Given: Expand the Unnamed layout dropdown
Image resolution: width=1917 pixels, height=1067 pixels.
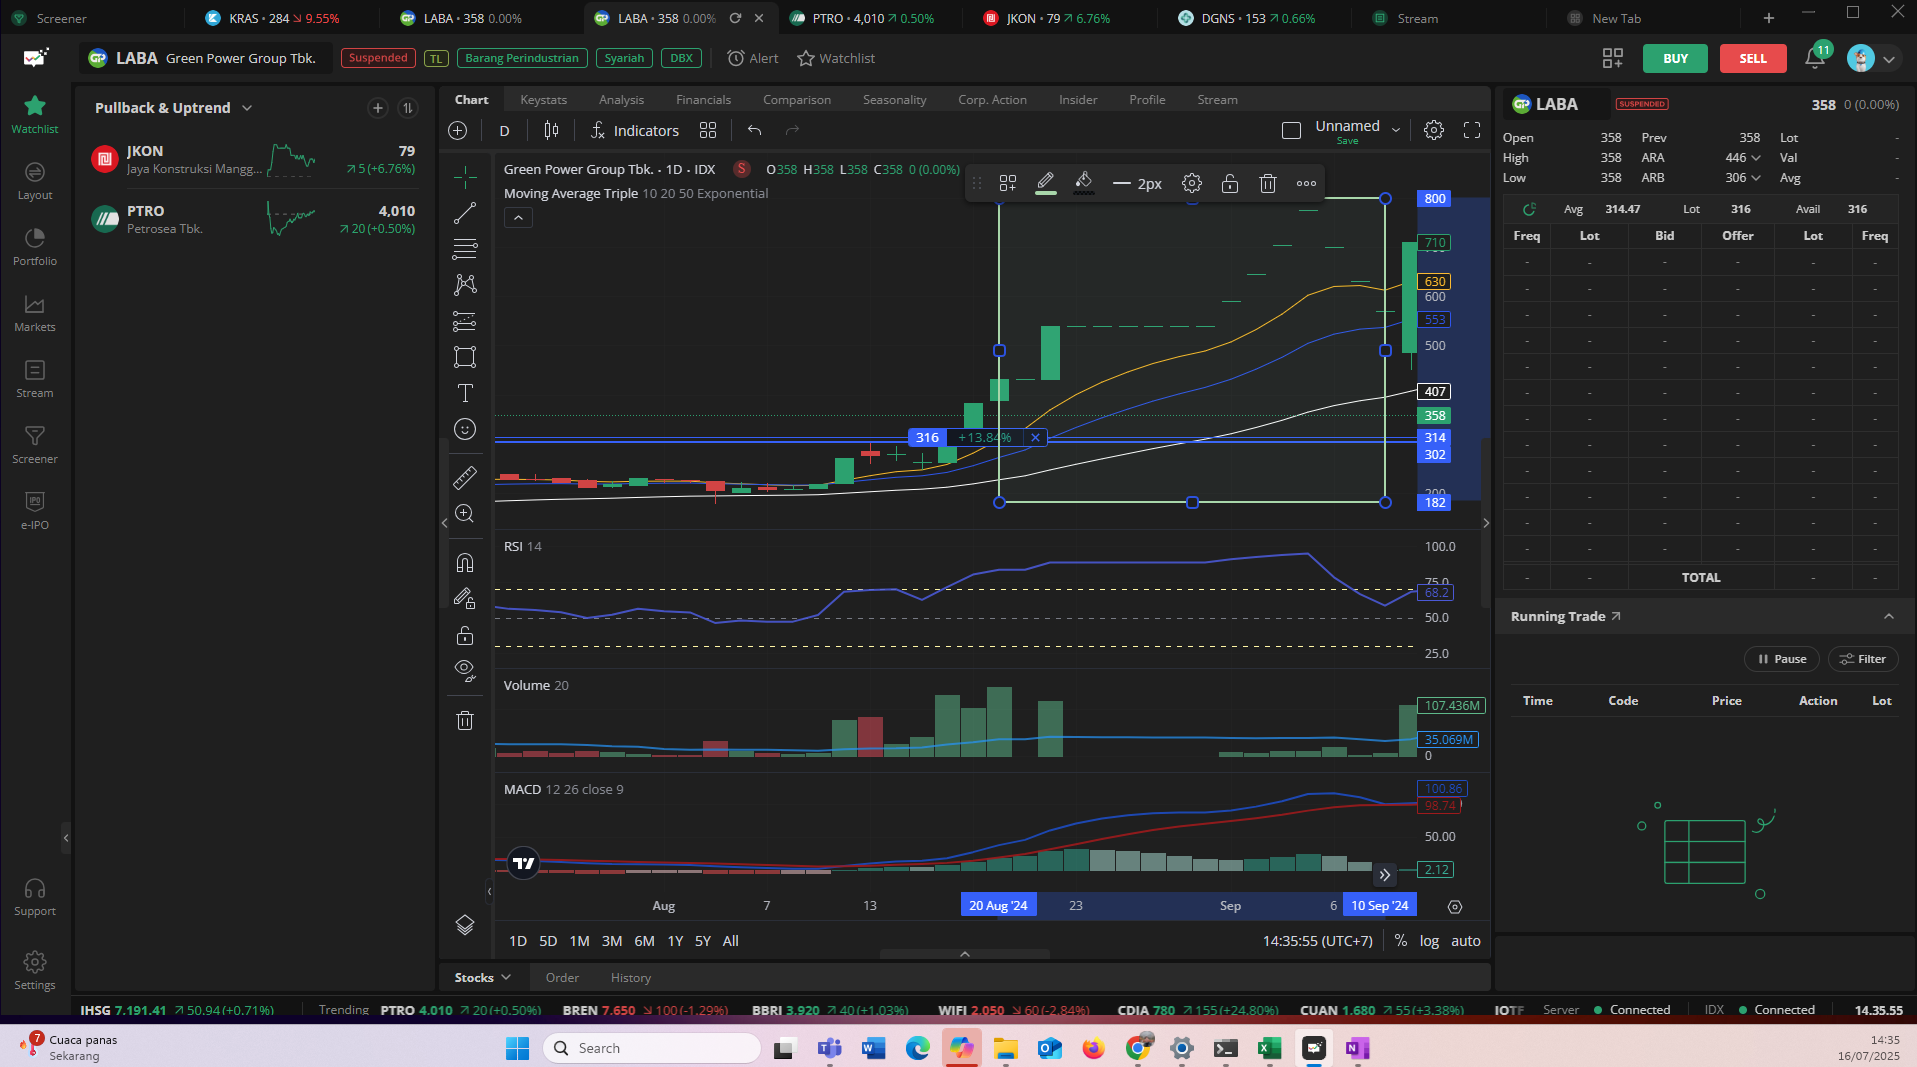Looking at the screenshot, I should click(x=1396, y=130).
